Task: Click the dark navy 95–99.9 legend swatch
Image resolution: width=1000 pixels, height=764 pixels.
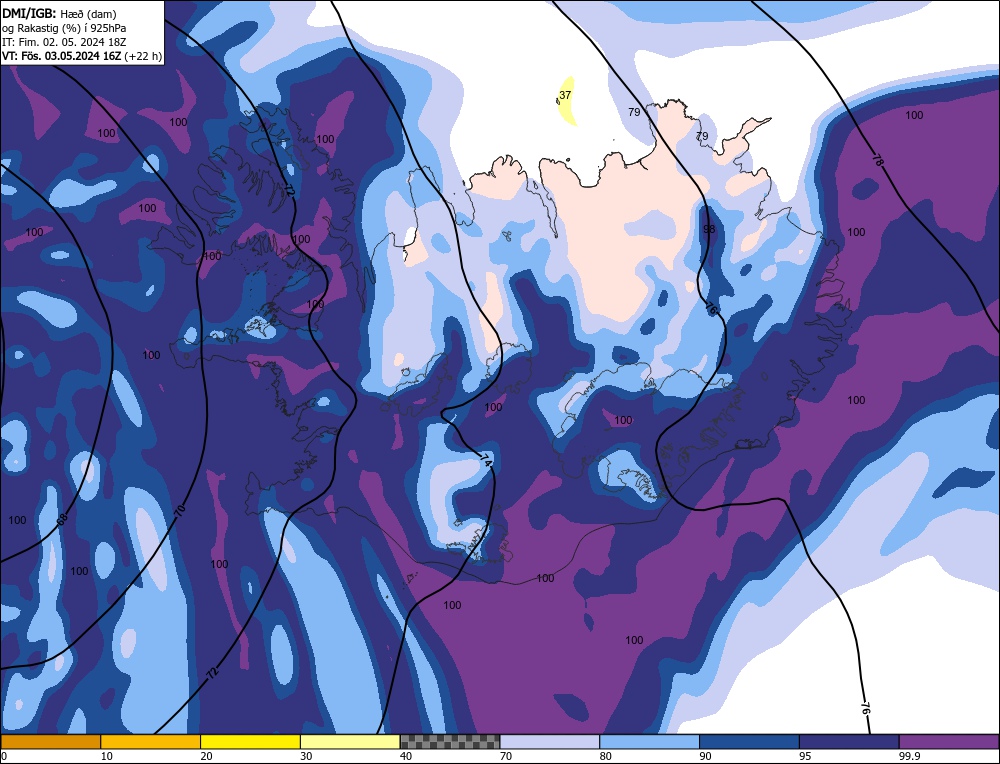Action: coord(849,742)
